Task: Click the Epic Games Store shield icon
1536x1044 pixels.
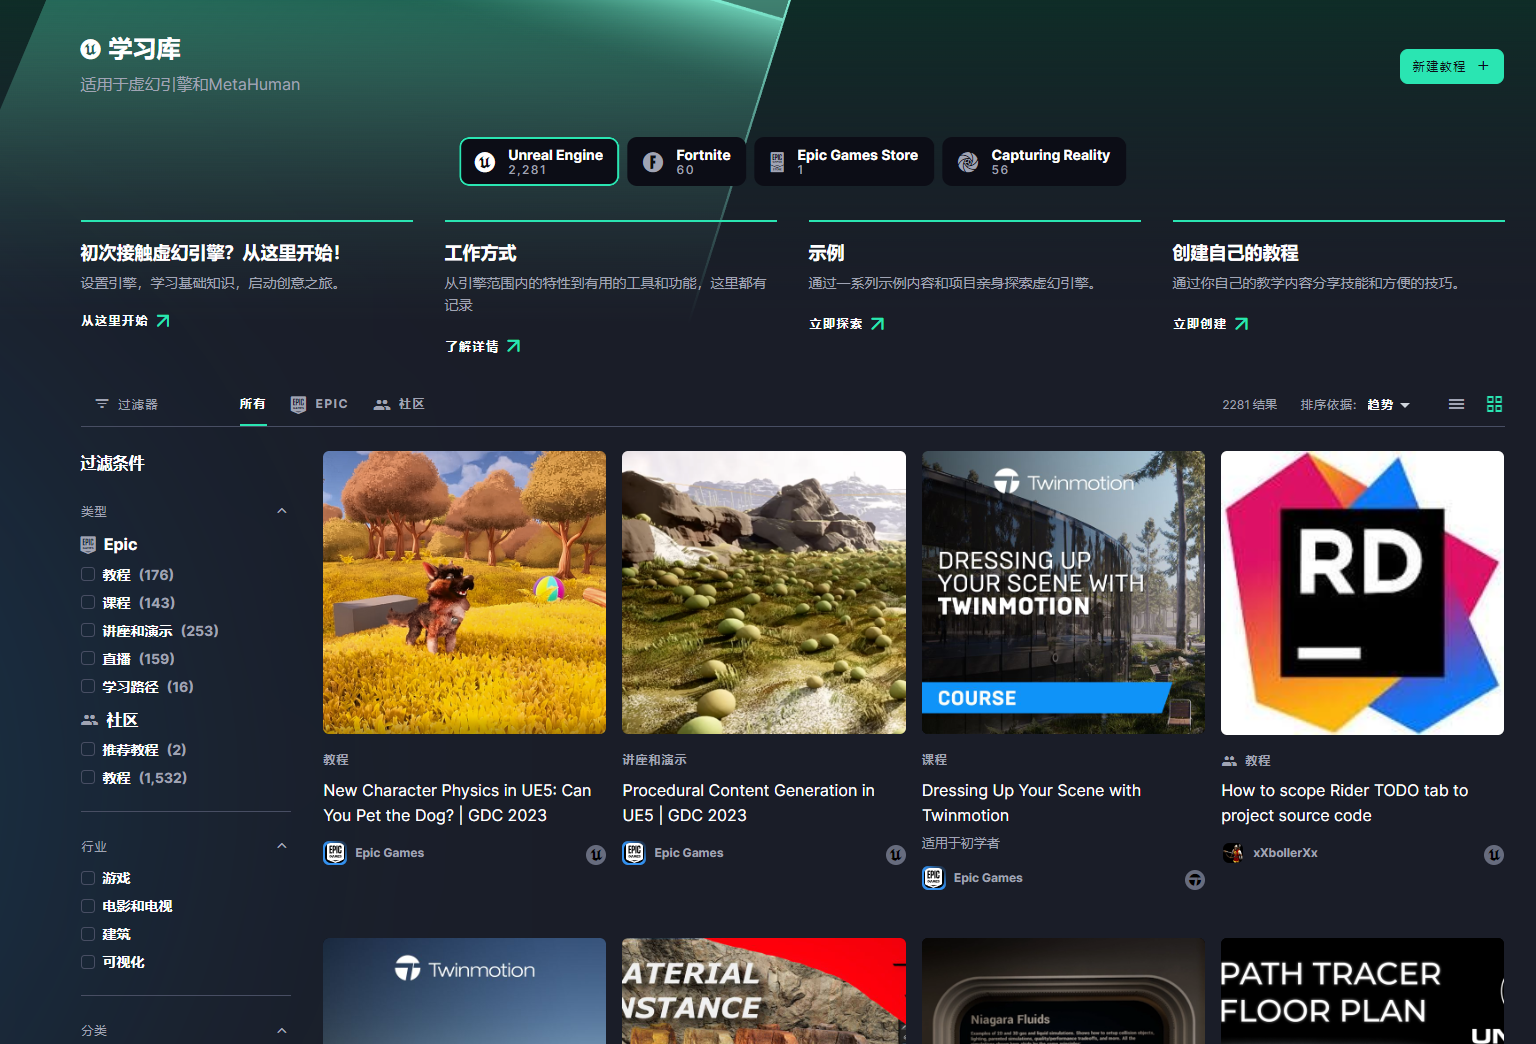Action: 777,162
